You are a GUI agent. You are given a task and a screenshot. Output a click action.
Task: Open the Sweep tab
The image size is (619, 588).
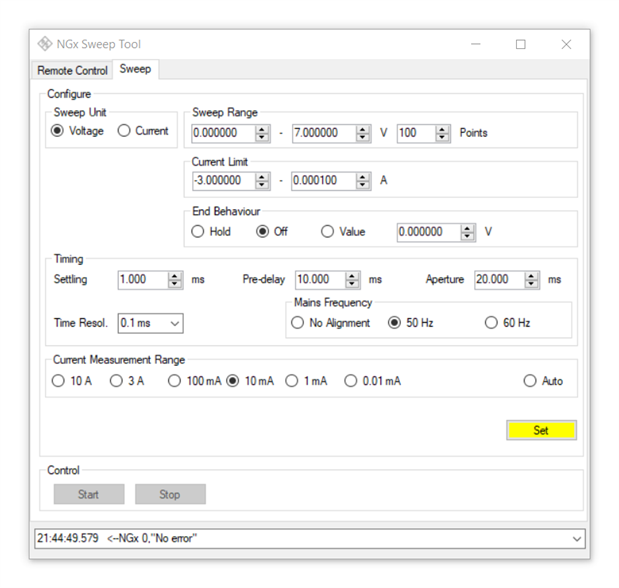click(135, 69)
